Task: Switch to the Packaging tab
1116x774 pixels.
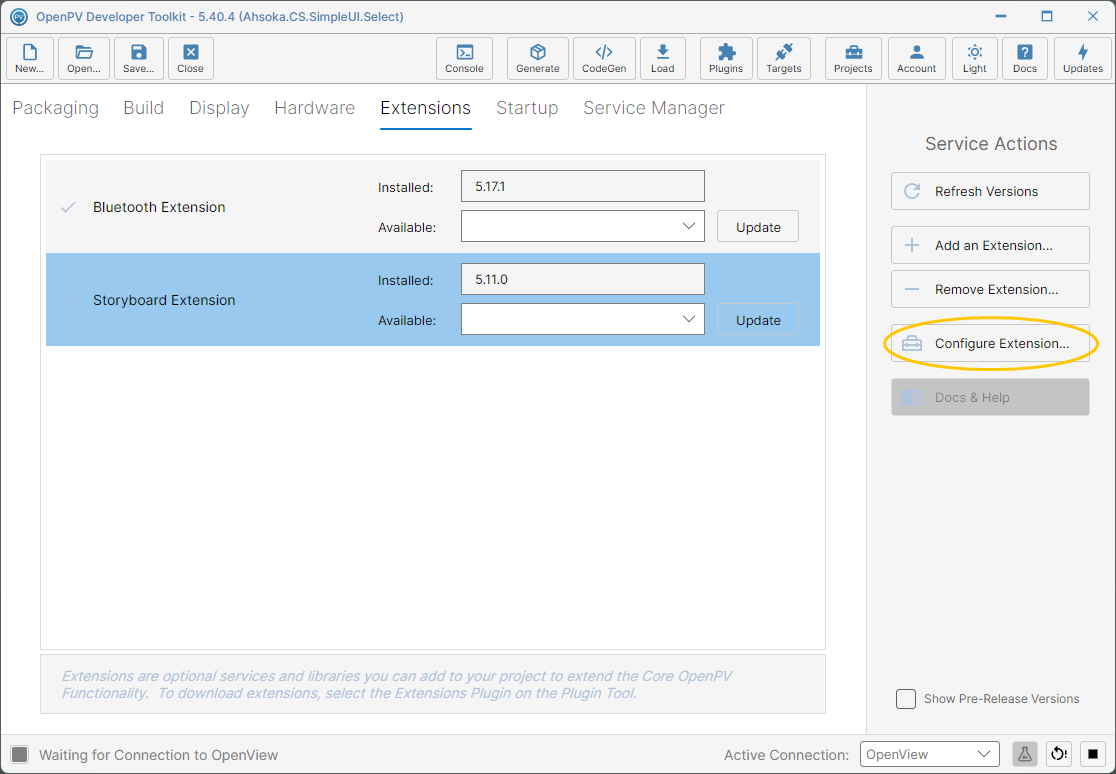Action: 56,108
